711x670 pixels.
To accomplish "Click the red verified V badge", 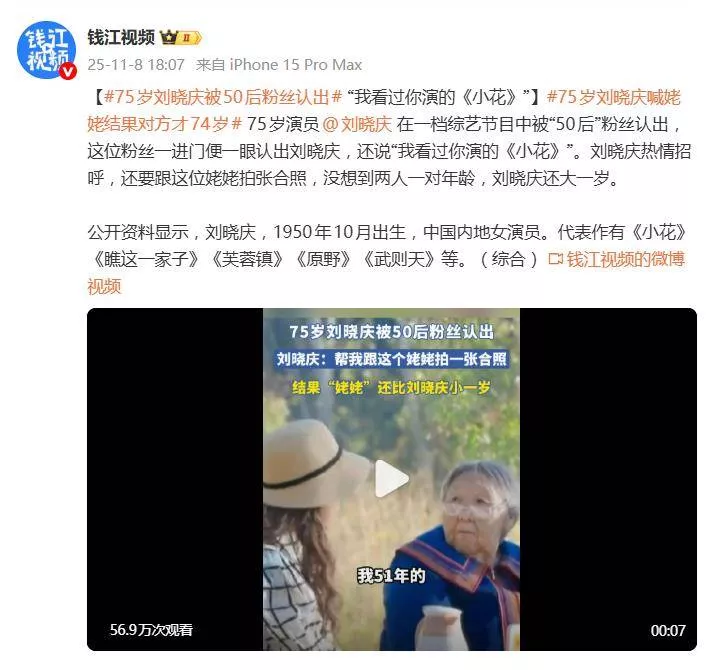I will coord(68,71).
